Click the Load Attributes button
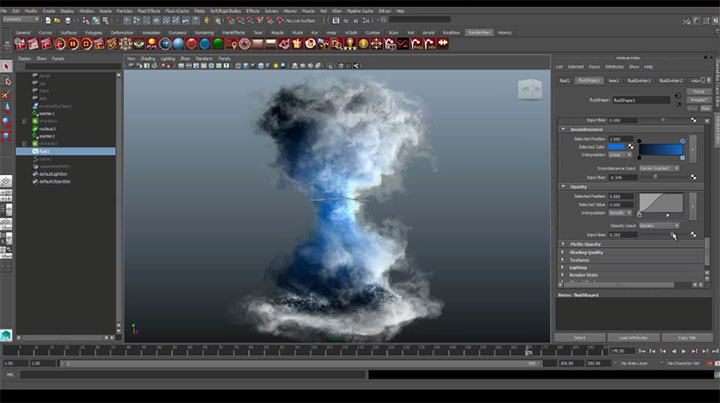720x403 pixels. pos(633,338)
